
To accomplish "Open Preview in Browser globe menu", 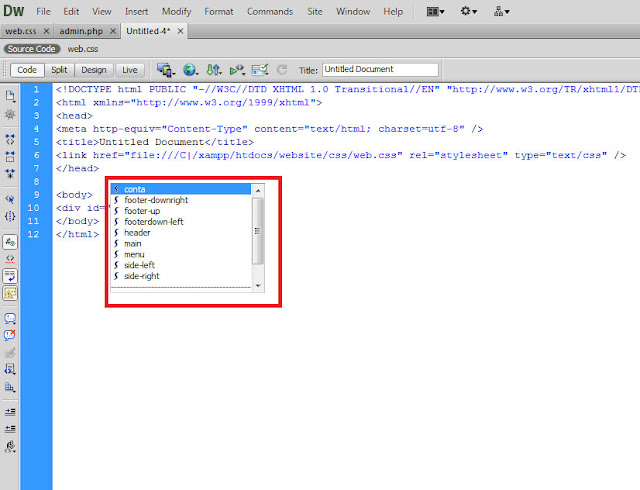I will tap(190, 70).
